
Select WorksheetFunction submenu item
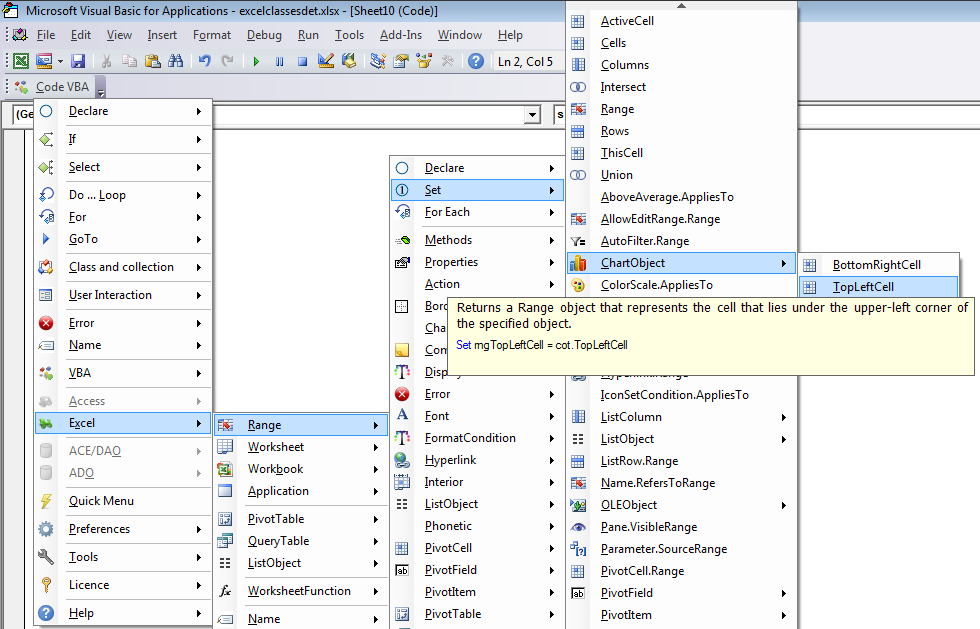coord(301,591)
